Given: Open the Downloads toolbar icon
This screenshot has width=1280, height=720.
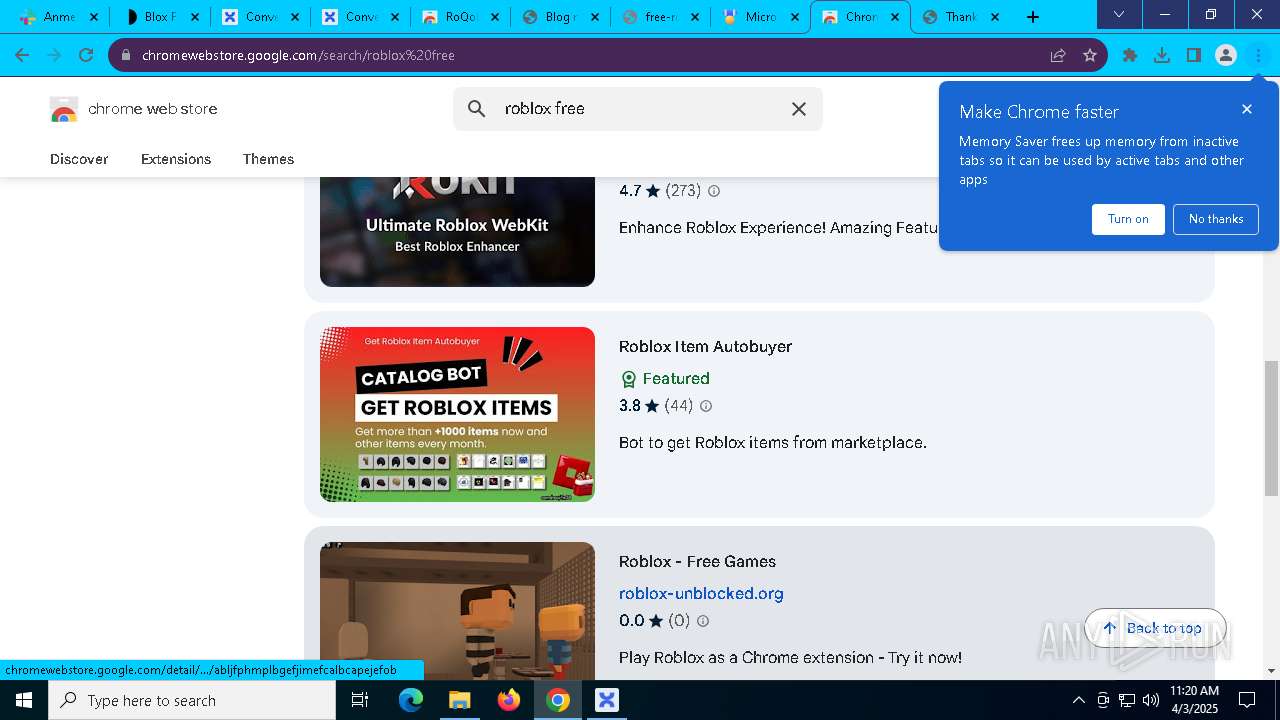Looking at the screenshot, I should tap(1162, 55).
